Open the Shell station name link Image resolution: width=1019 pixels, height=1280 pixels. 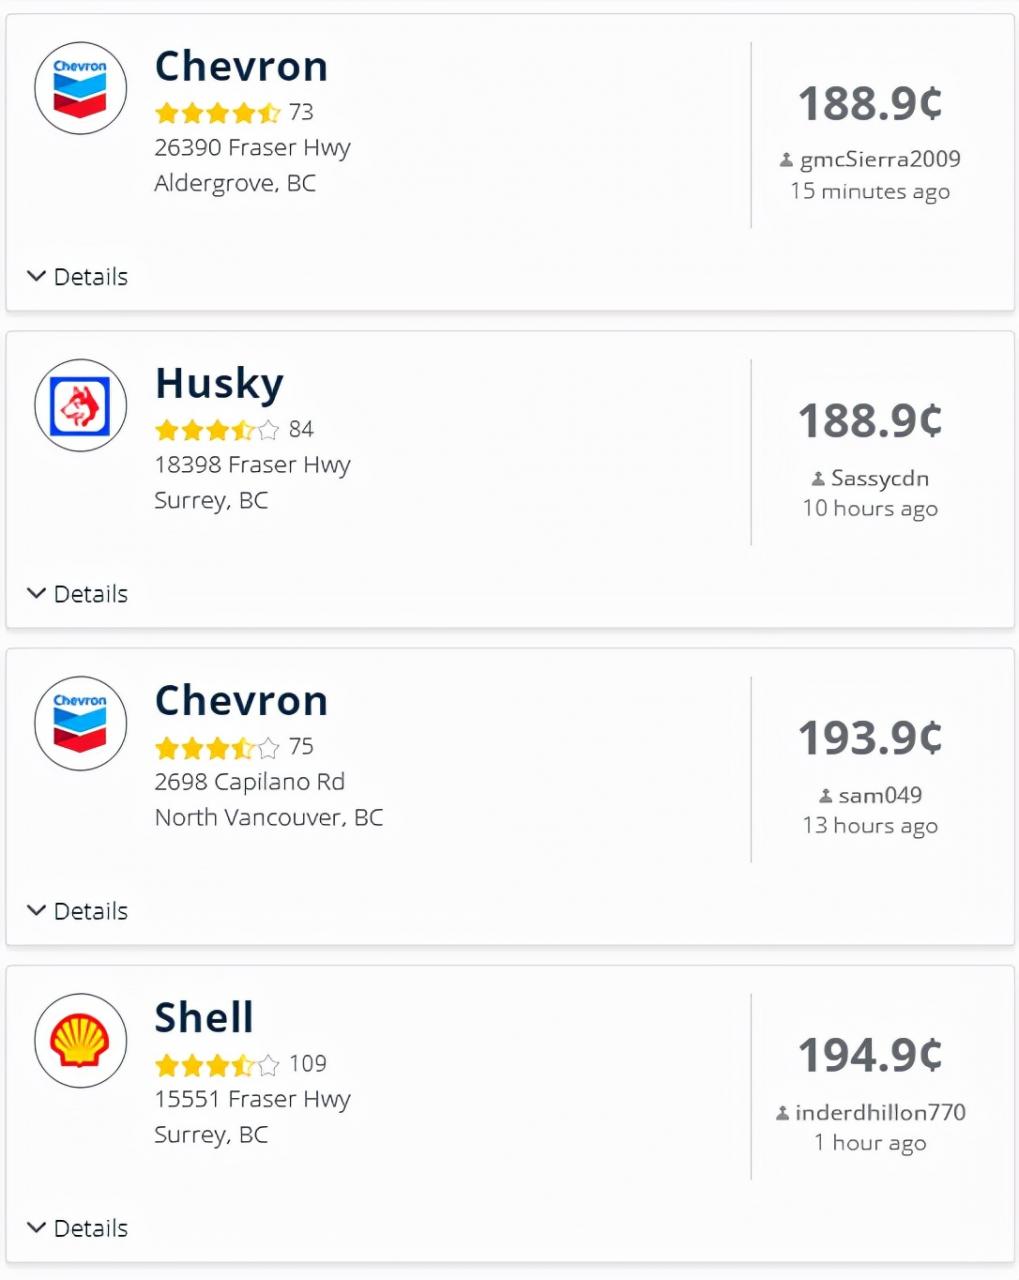pyautogui.click(x=204, y=1018)
